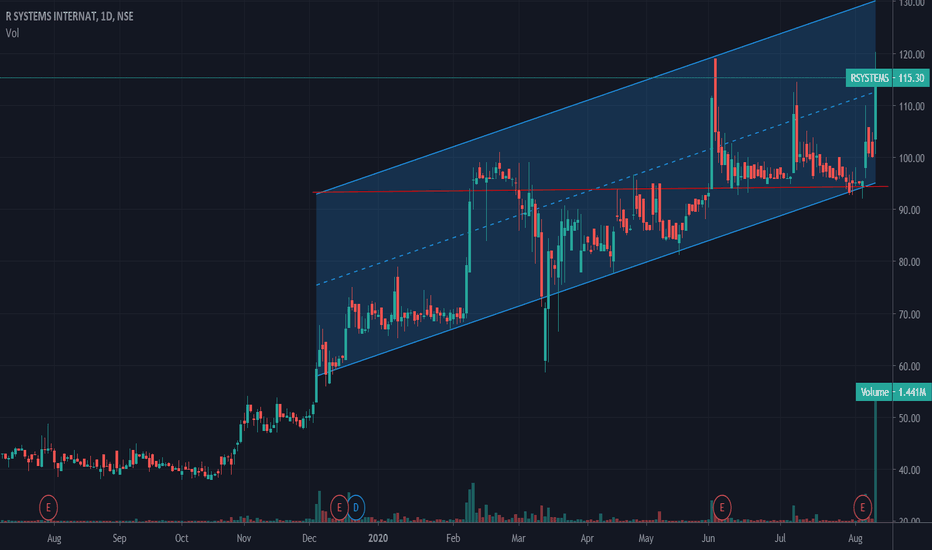Click the Volume 1.441M tag
932x550 pixels.
893,392
